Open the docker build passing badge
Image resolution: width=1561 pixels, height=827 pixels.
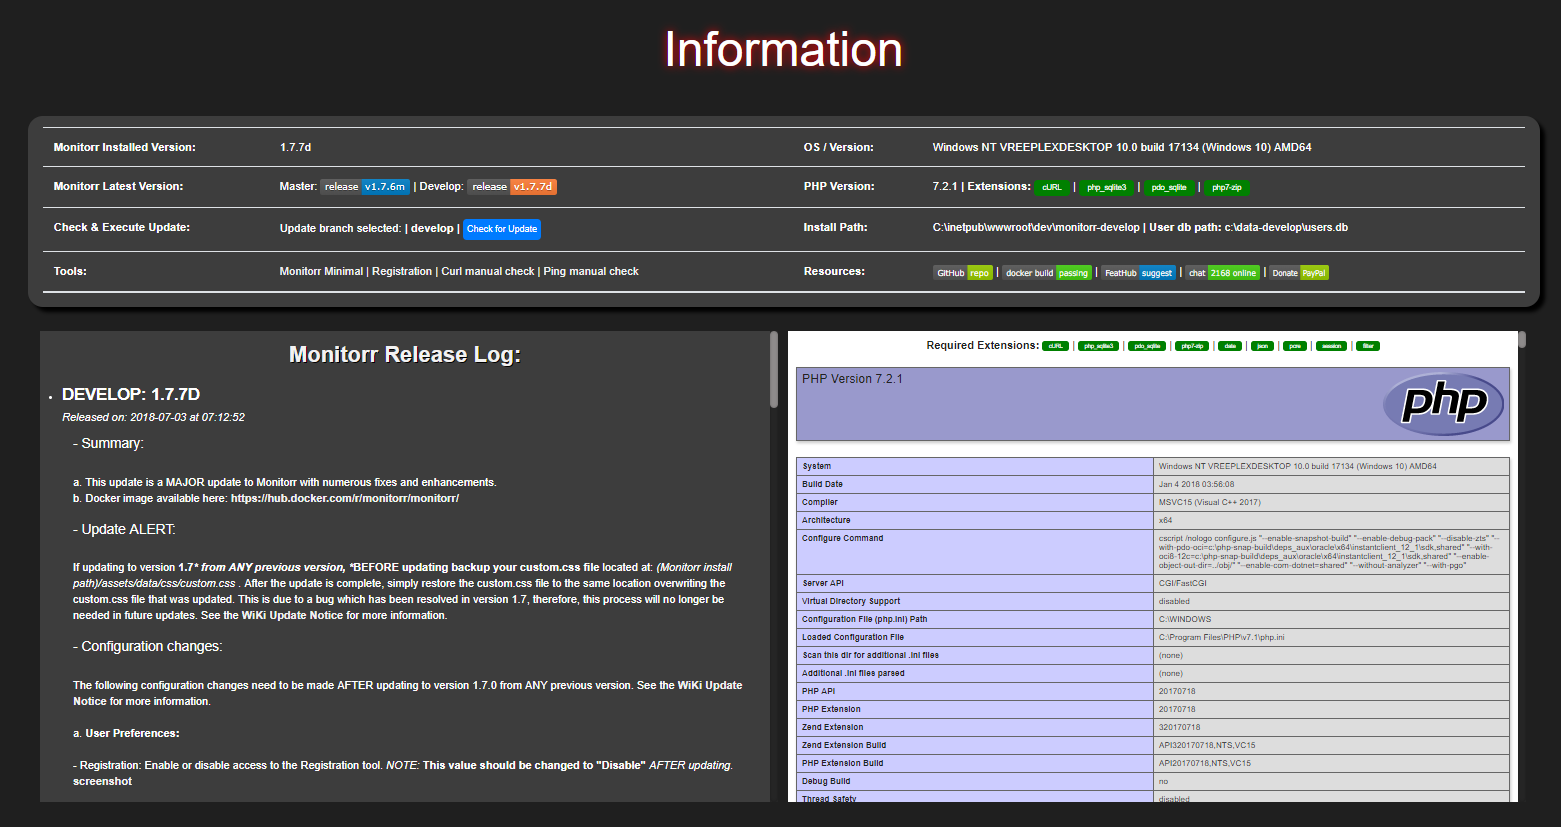click(x=1046, y=272)
